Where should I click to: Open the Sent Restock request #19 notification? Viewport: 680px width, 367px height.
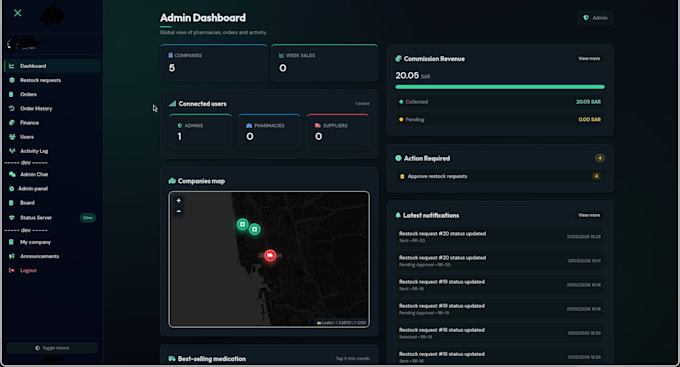(500, 285)
